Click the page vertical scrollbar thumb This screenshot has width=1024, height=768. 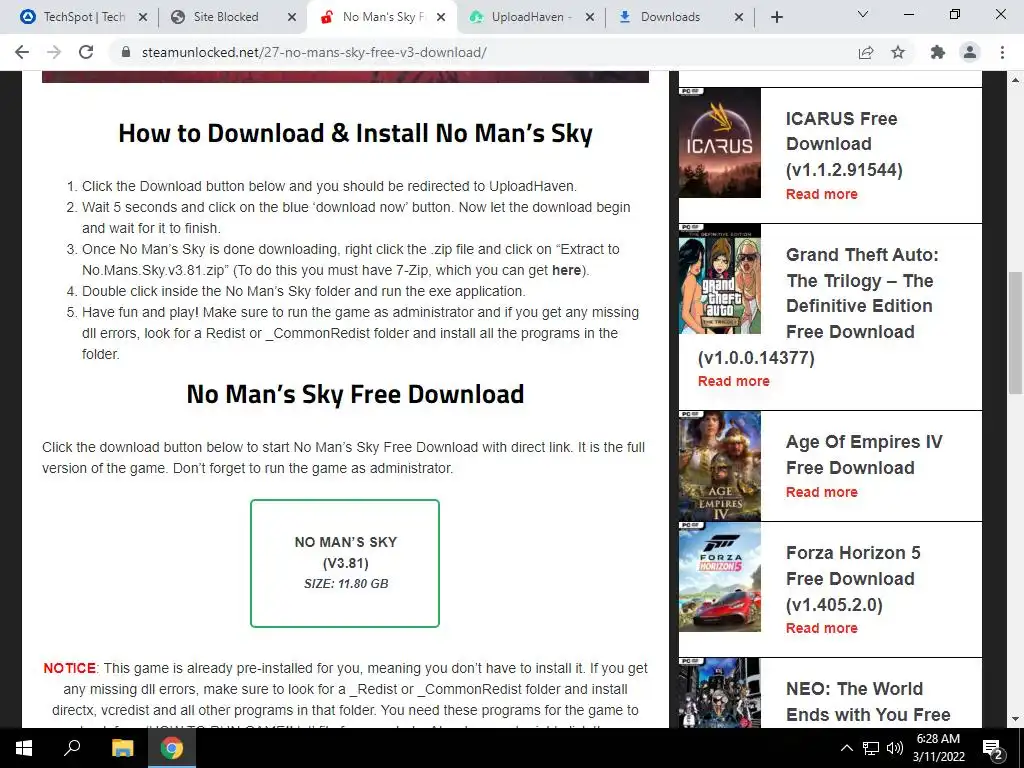[x=1015, y=333]
